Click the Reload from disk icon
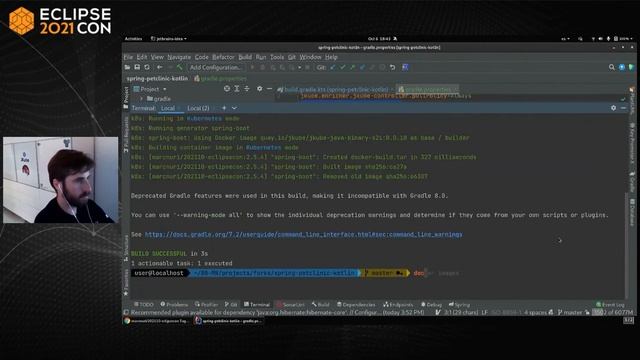640x360 pixels. pyautogui.click(x=147, y=67)
